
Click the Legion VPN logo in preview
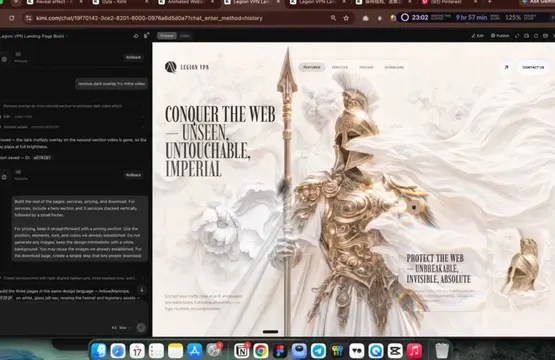pyautogui.click(x=187, y=67)
